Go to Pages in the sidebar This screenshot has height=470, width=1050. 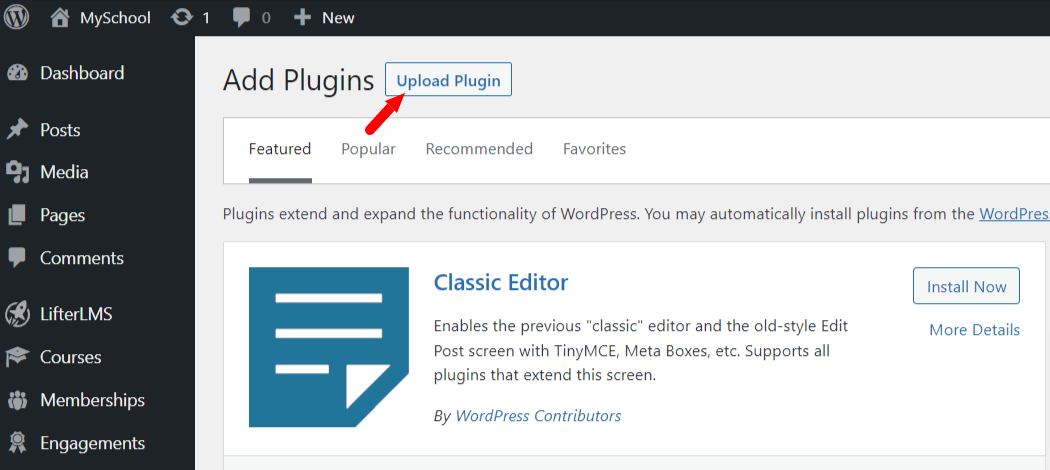(x=62, y=216)
